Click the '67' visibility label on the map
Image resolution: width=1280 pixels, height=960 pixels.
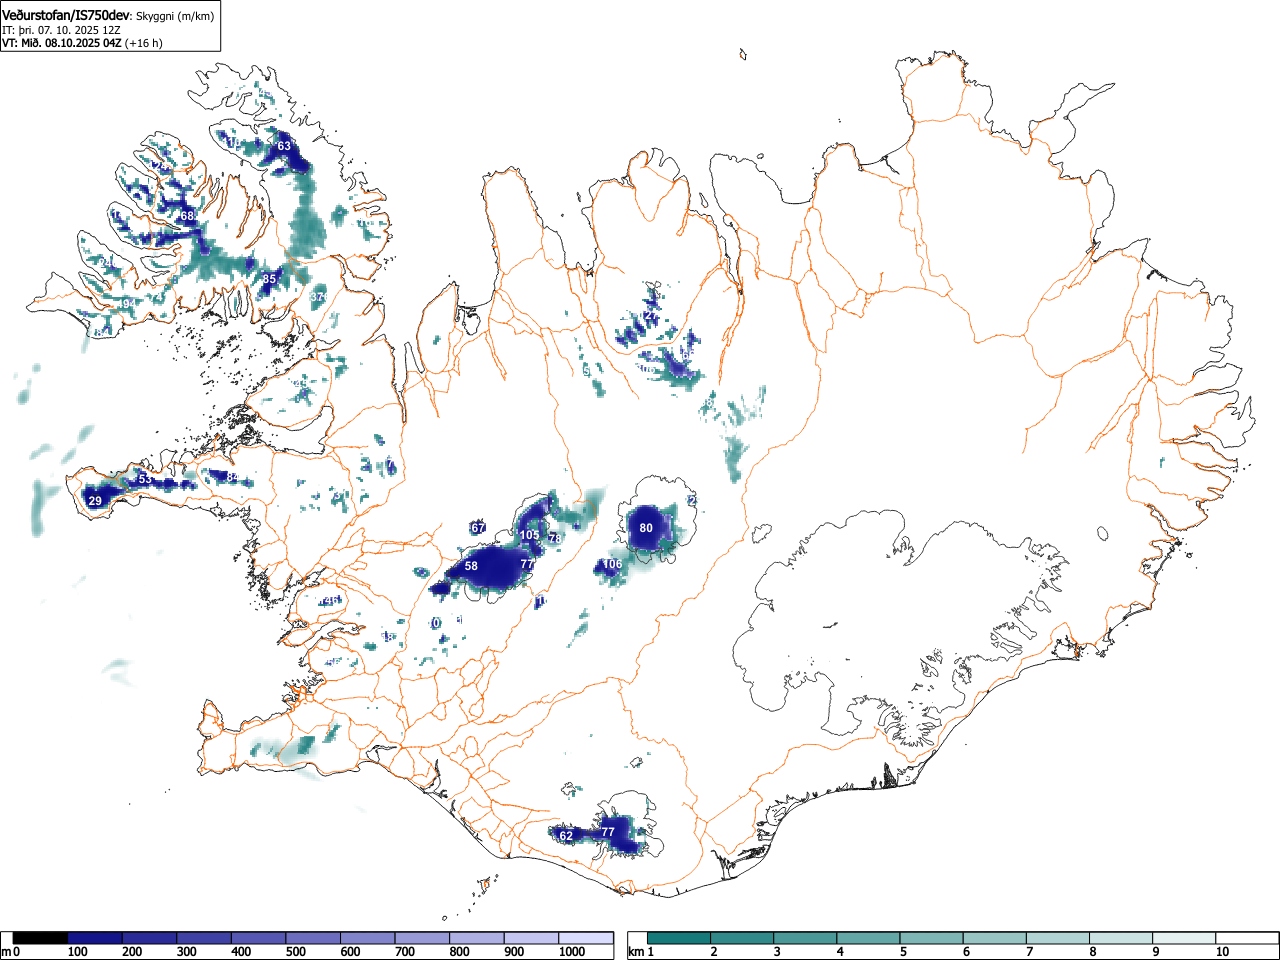pyautogui.click(x=478, y=528)
